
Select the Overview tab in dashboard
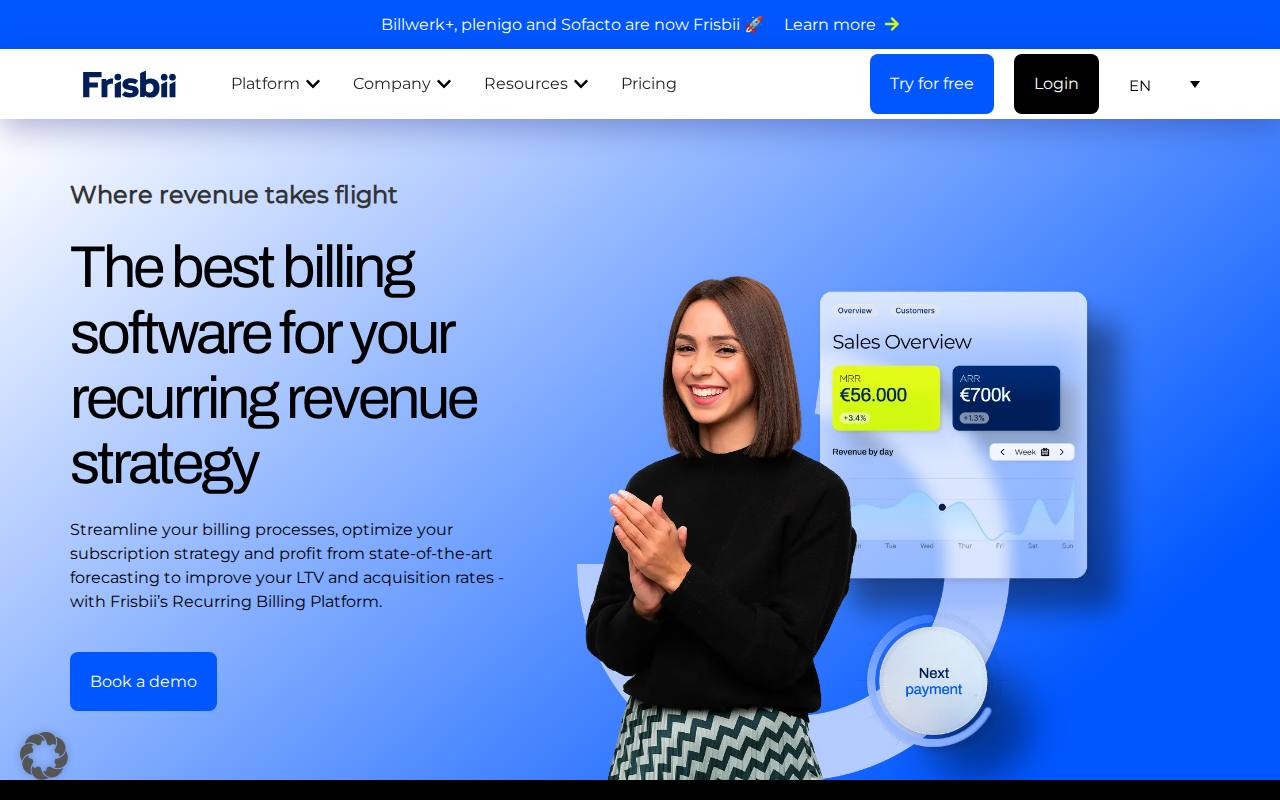[855, 311]
